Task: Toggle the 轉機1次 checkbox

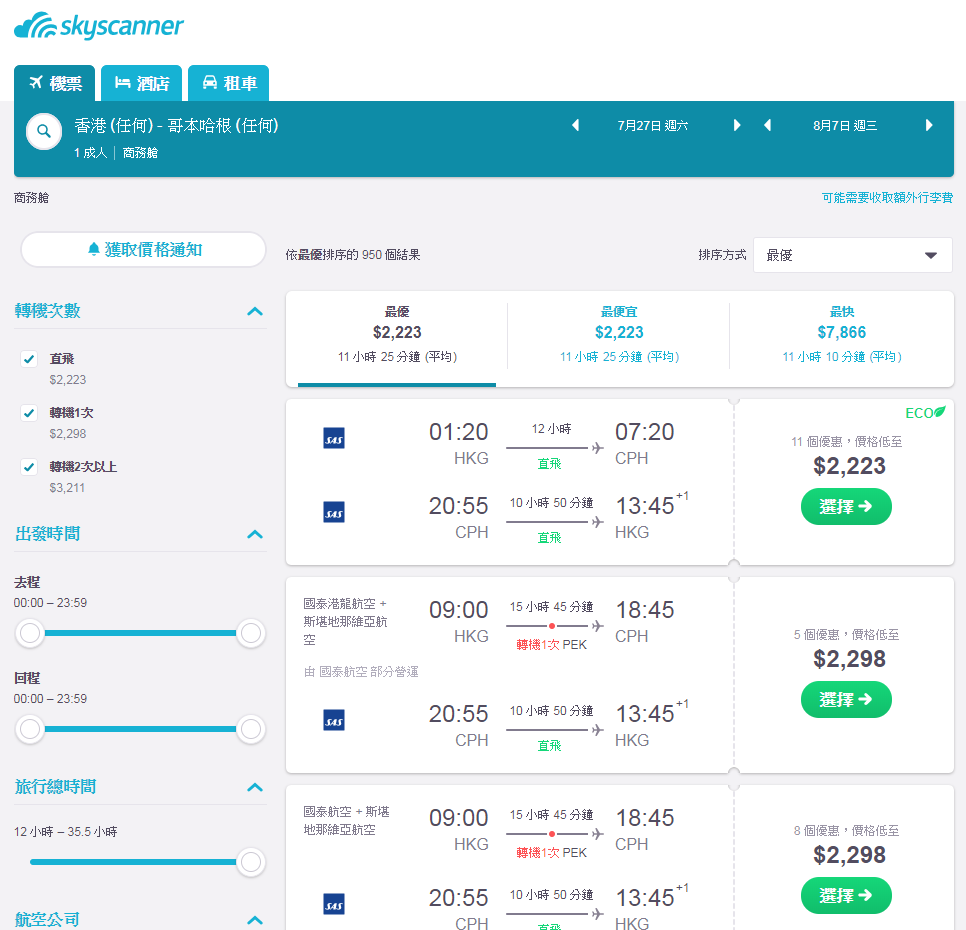Action: [x=29, y=413]
